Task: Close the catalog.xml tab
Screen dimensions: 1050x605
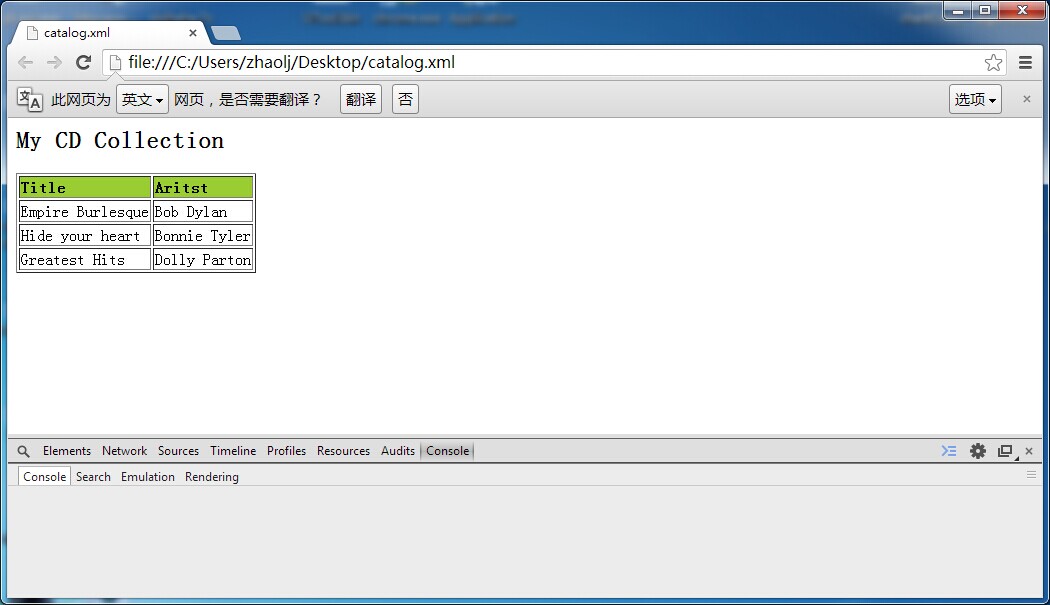Action: 193,33
